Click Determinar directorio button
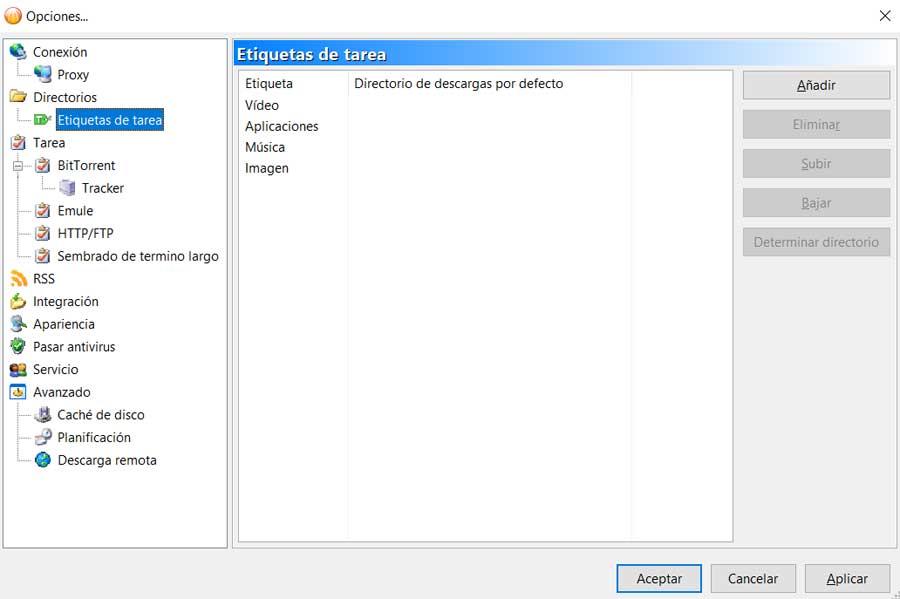Image resolution: width=900 pixels, height=599 pixels. [x=816, y=242]
